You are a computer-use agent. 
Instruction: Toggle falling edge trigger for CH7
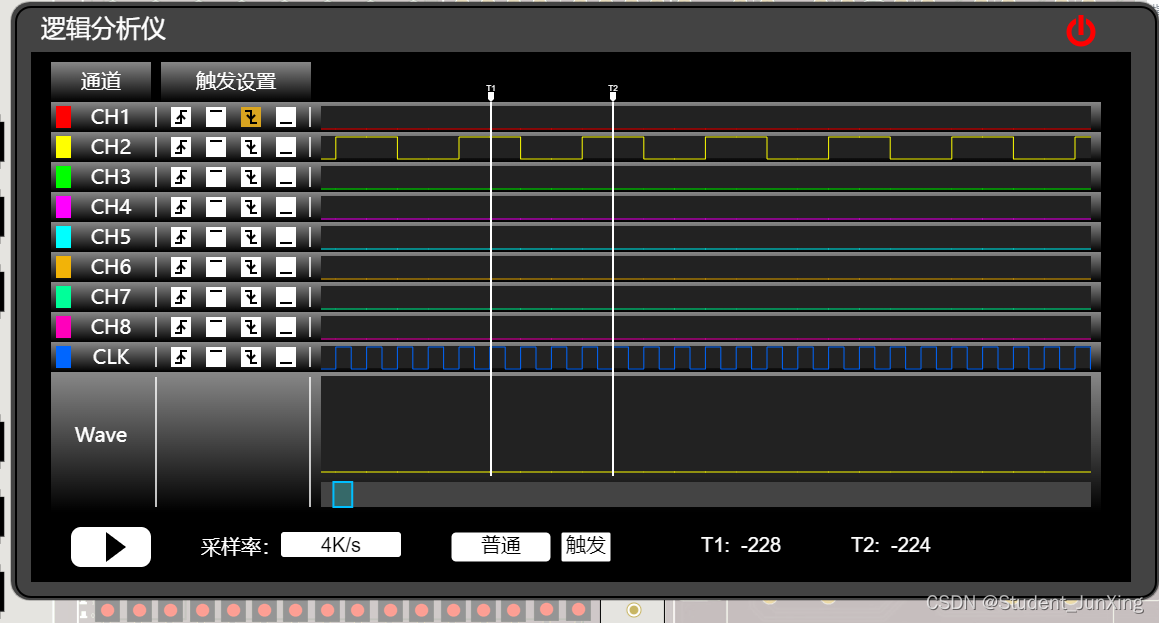tap(251, 296)
